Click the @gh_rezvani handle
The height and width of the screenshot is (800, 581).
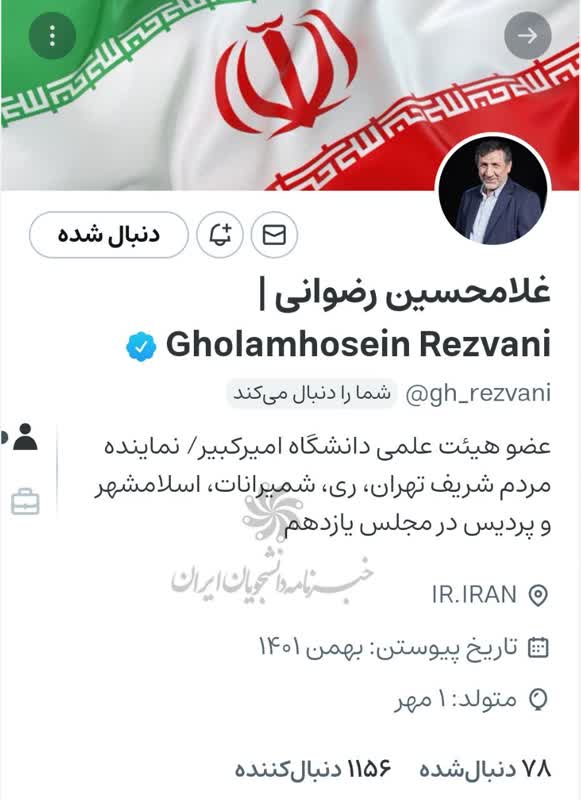pyautogui.click(x=478, y=394)
